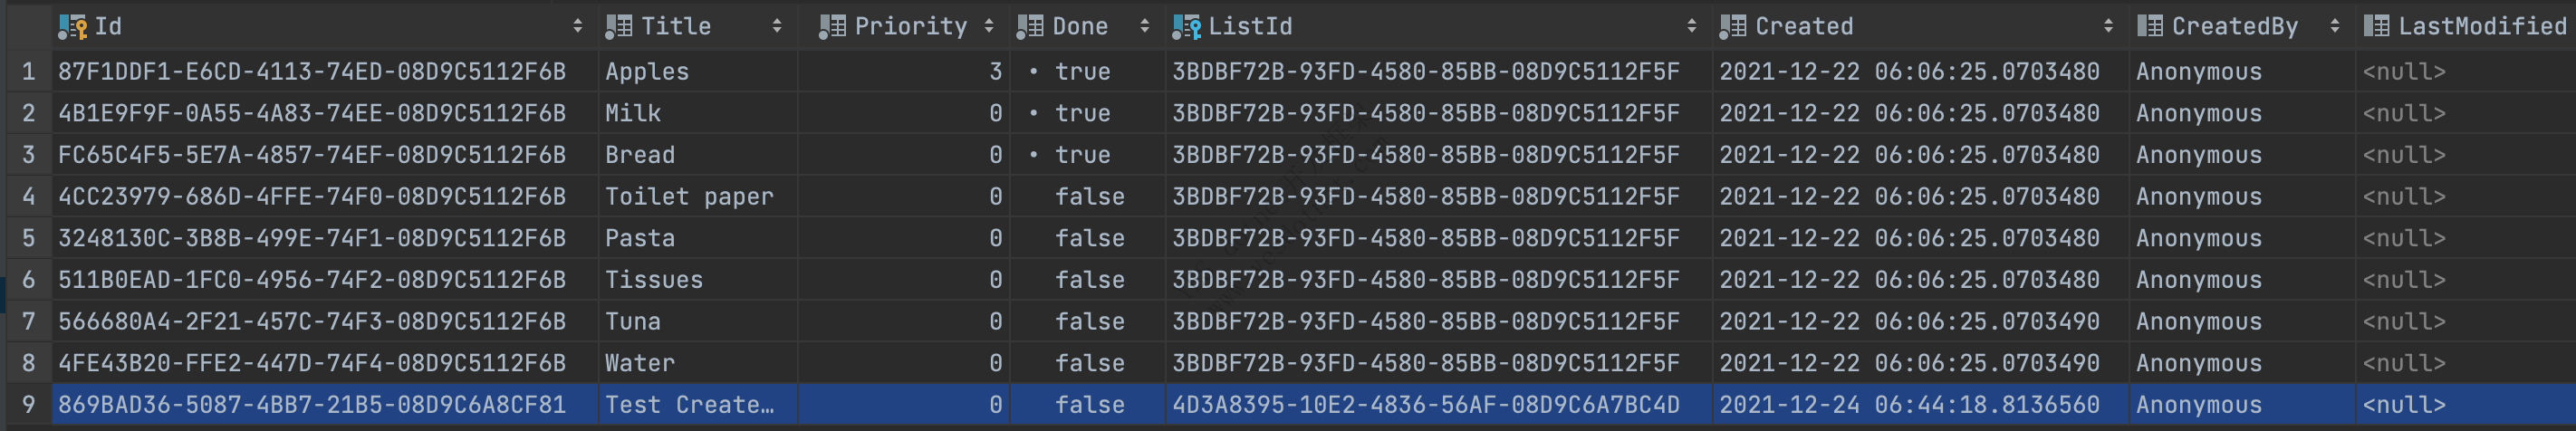This screenshot has height=431, width=2576.
Task: Click the CreatedBy column table icon
Action: [2149, 27]
